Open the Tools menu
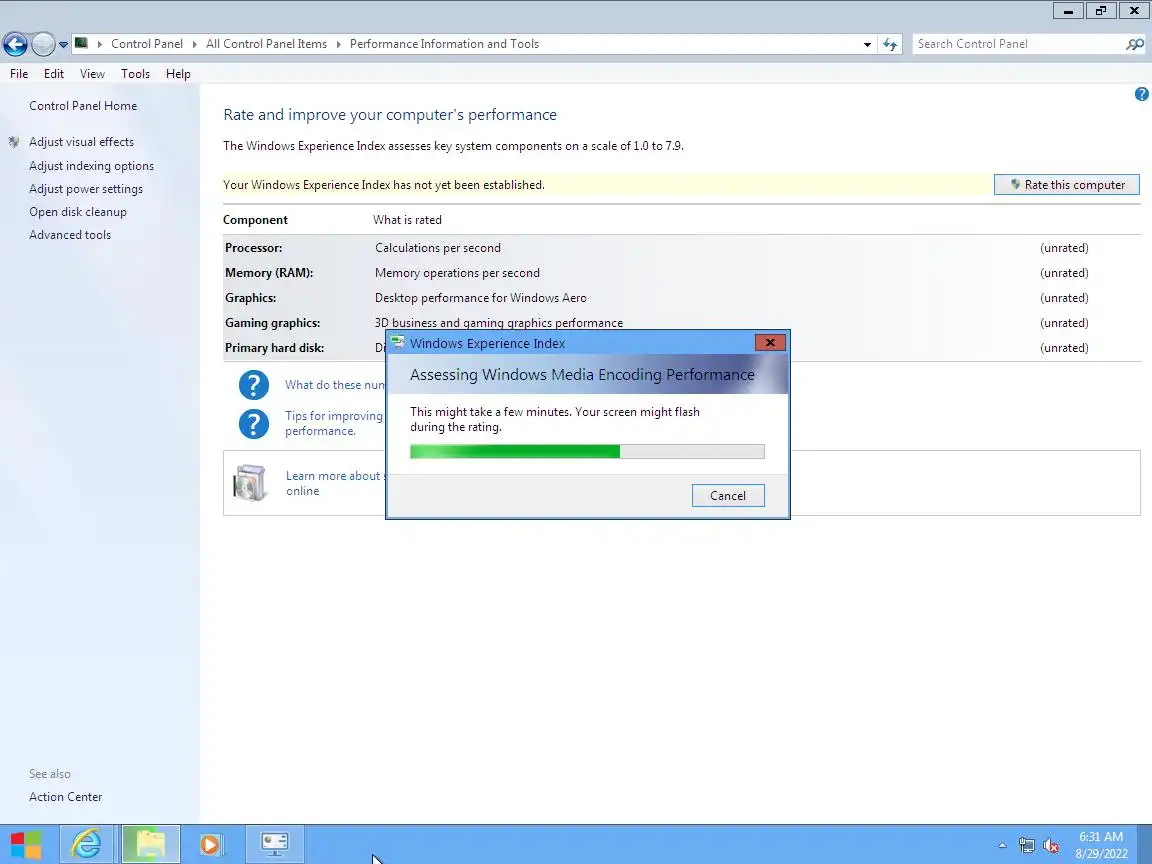1152x864 pixels. 135,73
